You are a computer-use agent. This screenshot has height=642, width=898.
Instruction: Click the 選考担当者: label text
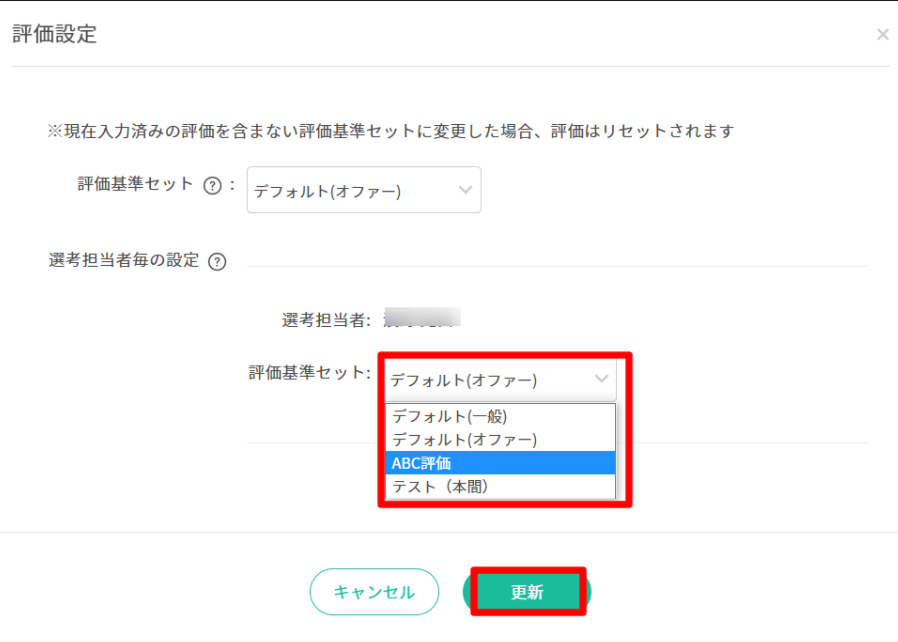(x=326, y=320)
